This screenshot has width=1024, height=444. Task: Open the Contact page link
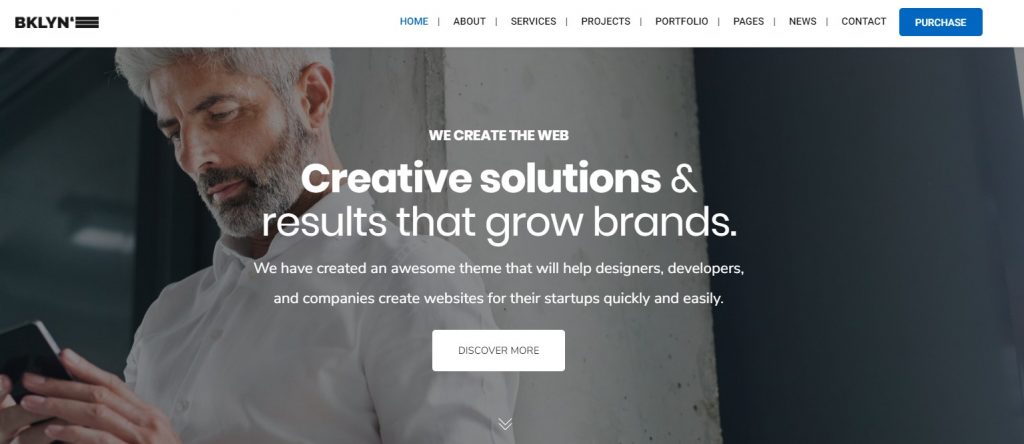tap(863, 22)
